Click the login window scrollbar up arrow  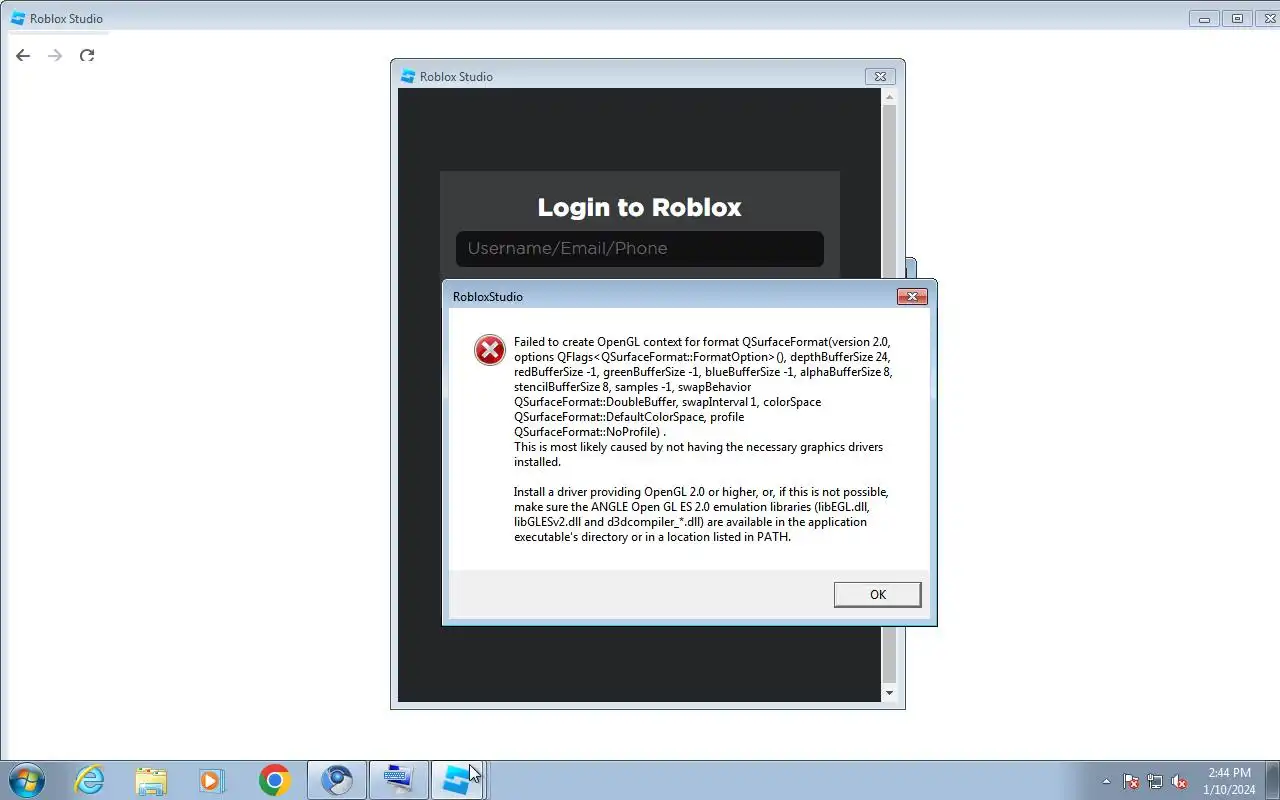889,97
